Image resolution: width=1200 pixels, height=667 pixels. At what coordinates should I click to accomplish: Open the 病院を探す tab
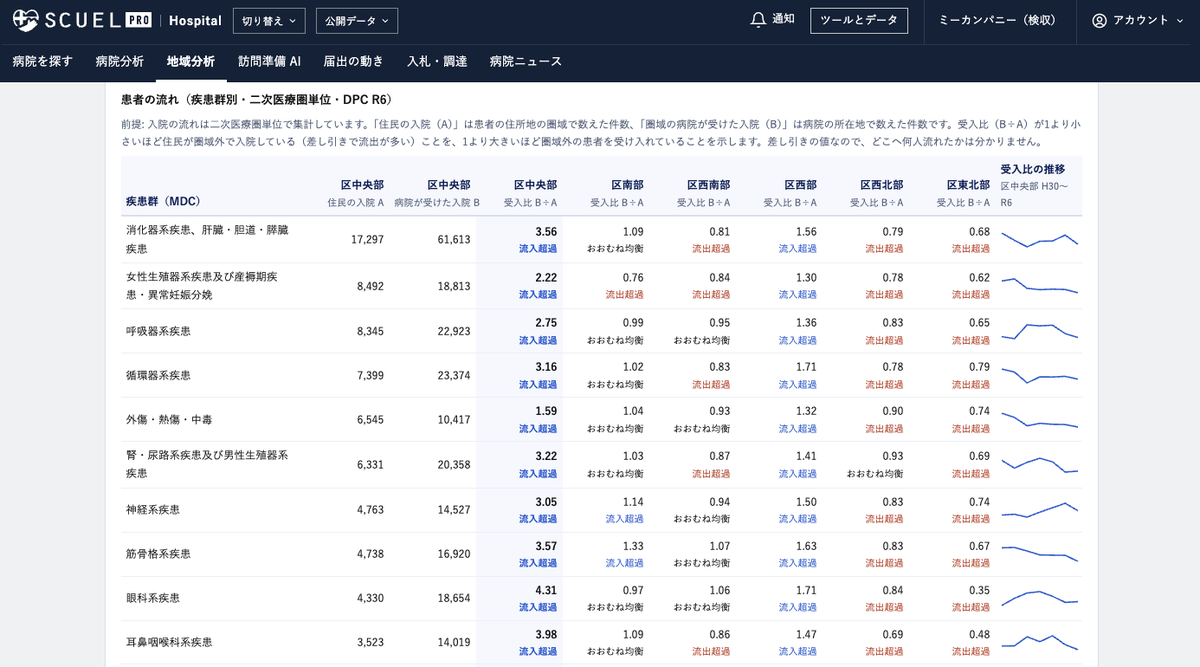(43, 61)
